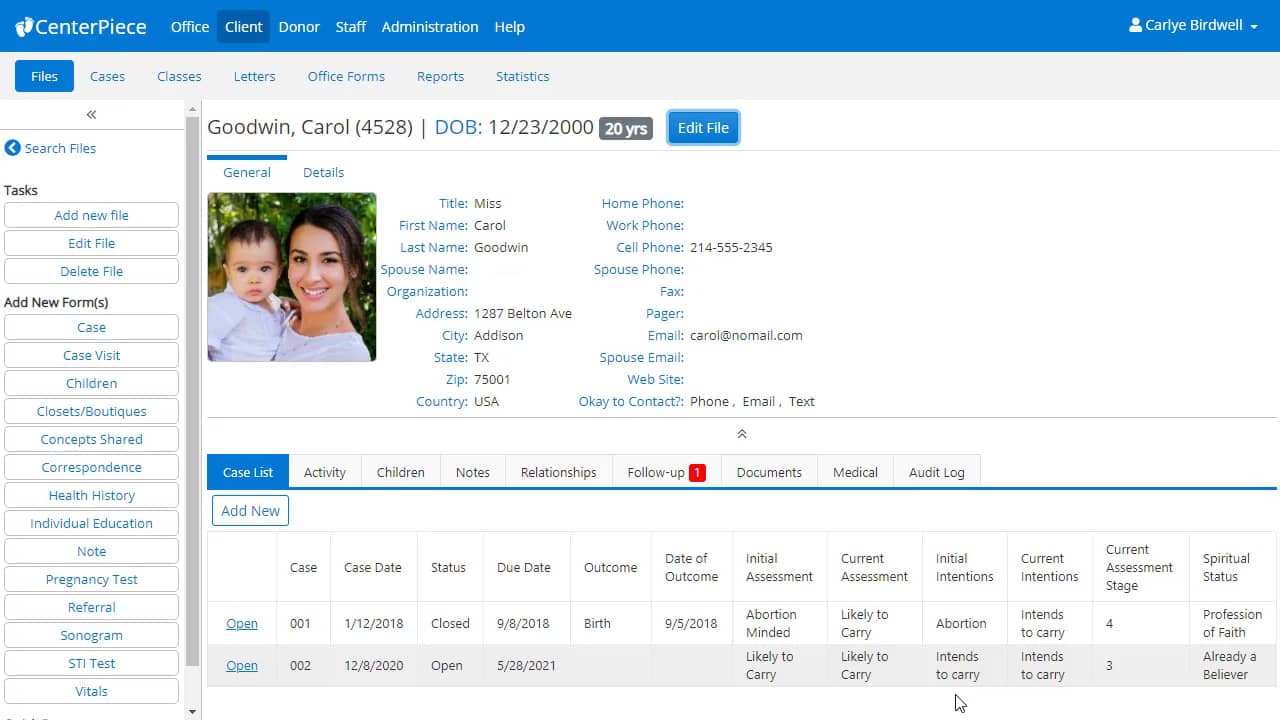Collapse the sidebar with double chevron
The width and height of the screenshot is (1280, 720).
(91, 115)
